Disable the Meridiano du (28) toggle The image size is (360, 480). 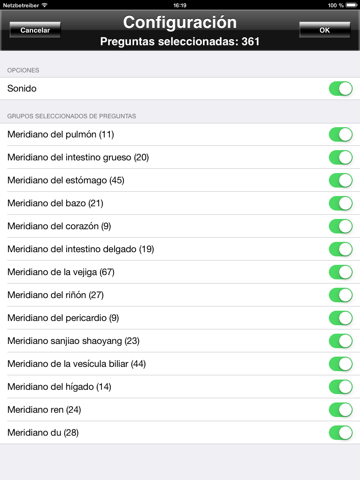[x=341, y=433]
